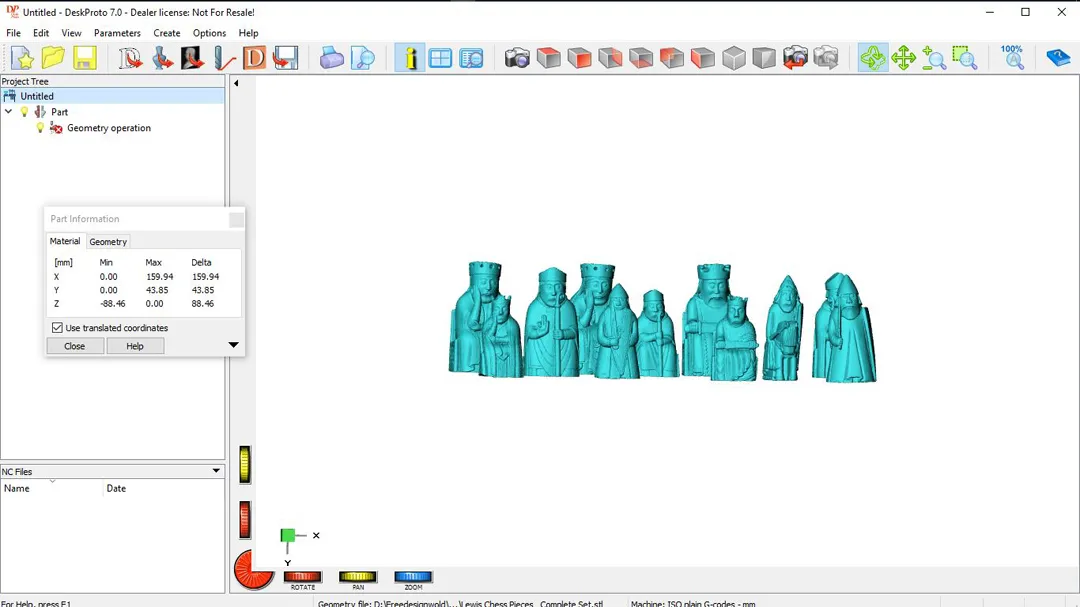Select the bottom view cube icon
Viewport: 1080px width, 607px height.
point(641,58)
